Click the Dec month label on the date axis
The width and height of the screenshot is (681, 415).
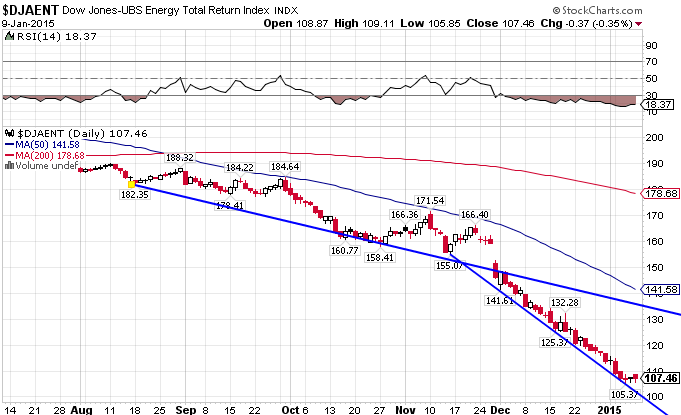[500, 410]
